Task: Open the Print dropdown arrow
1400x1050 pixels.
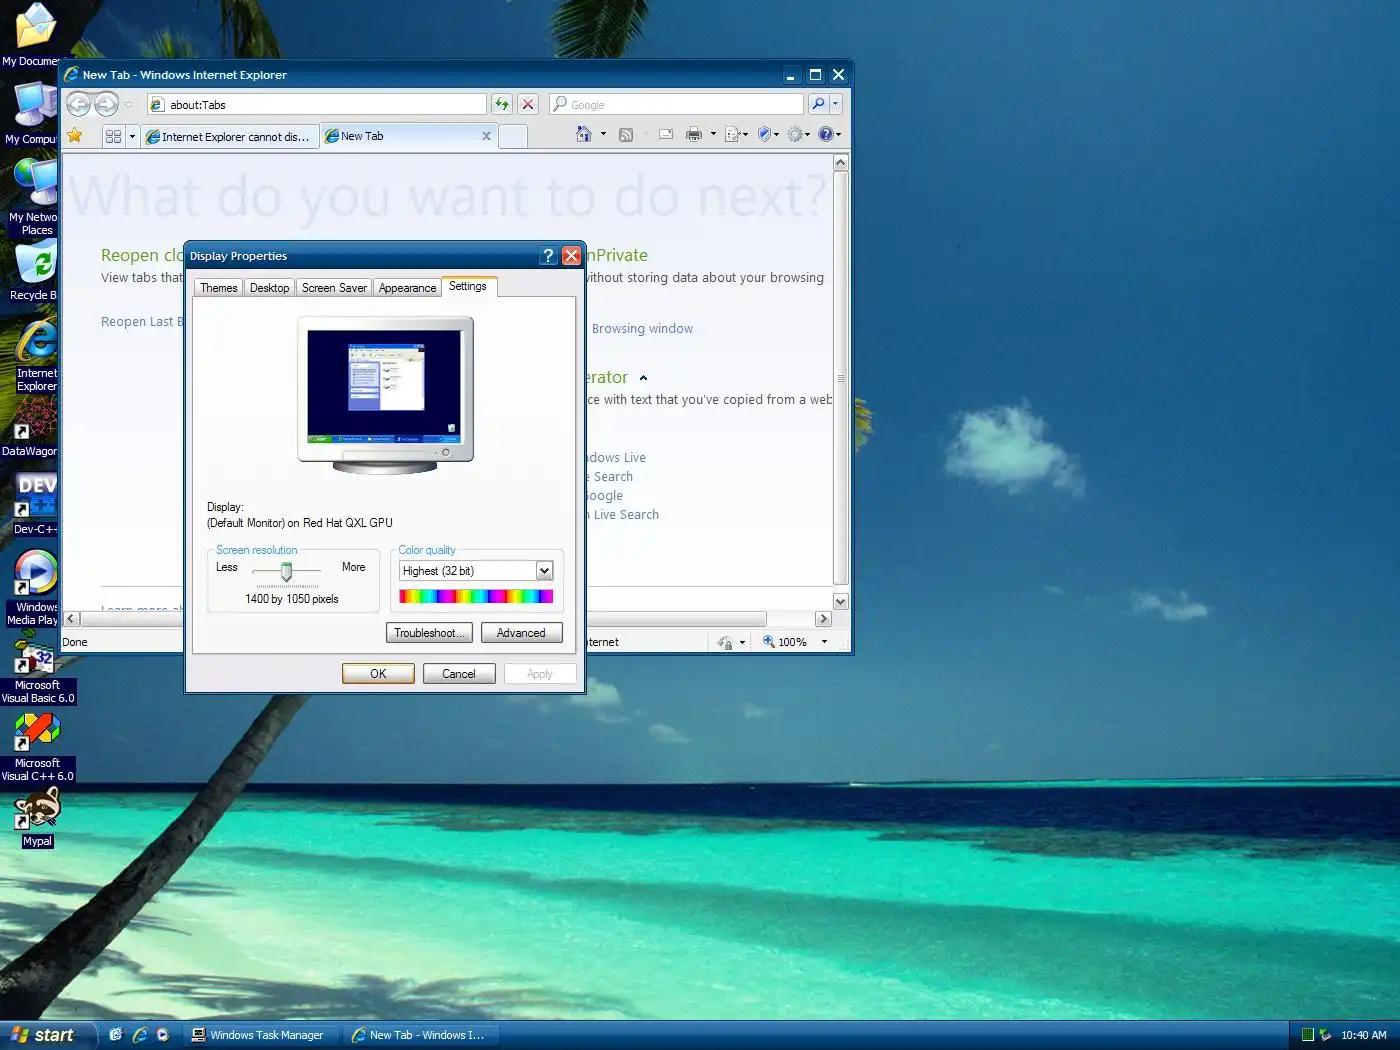Action: [713, 134]
